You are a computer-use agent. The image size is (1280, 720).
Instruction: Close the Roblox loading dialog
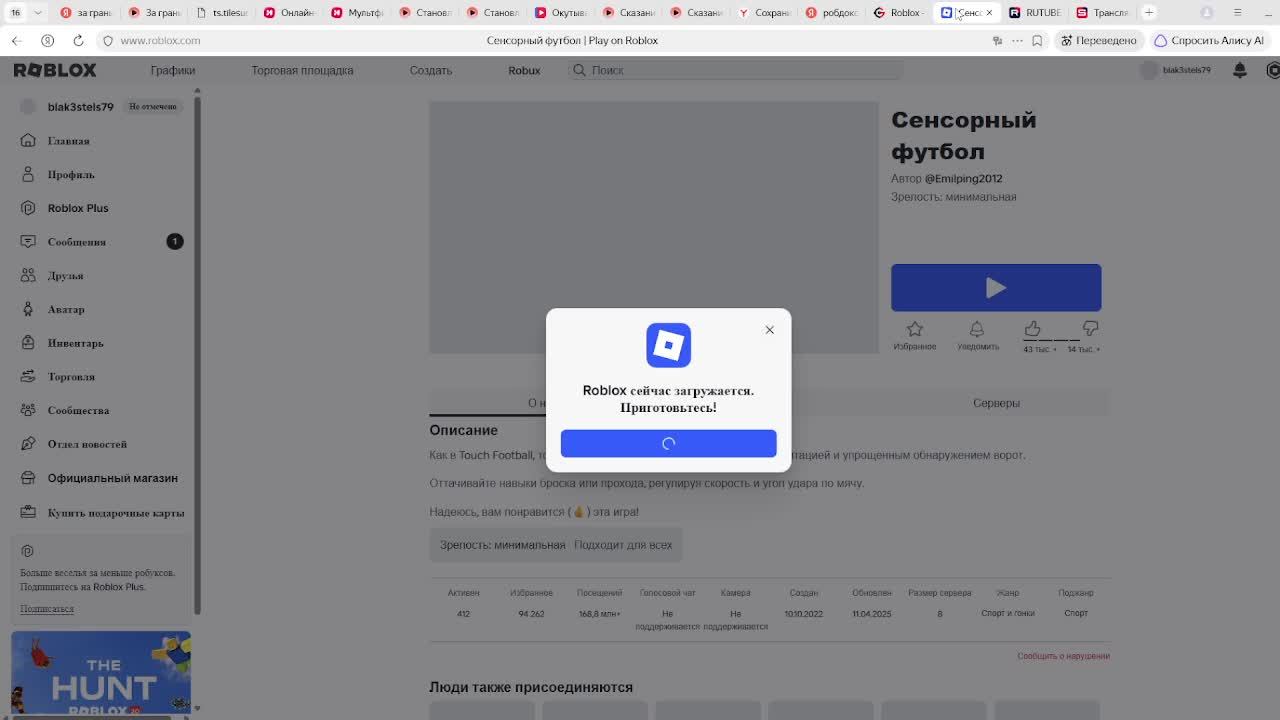coord(769,330)
